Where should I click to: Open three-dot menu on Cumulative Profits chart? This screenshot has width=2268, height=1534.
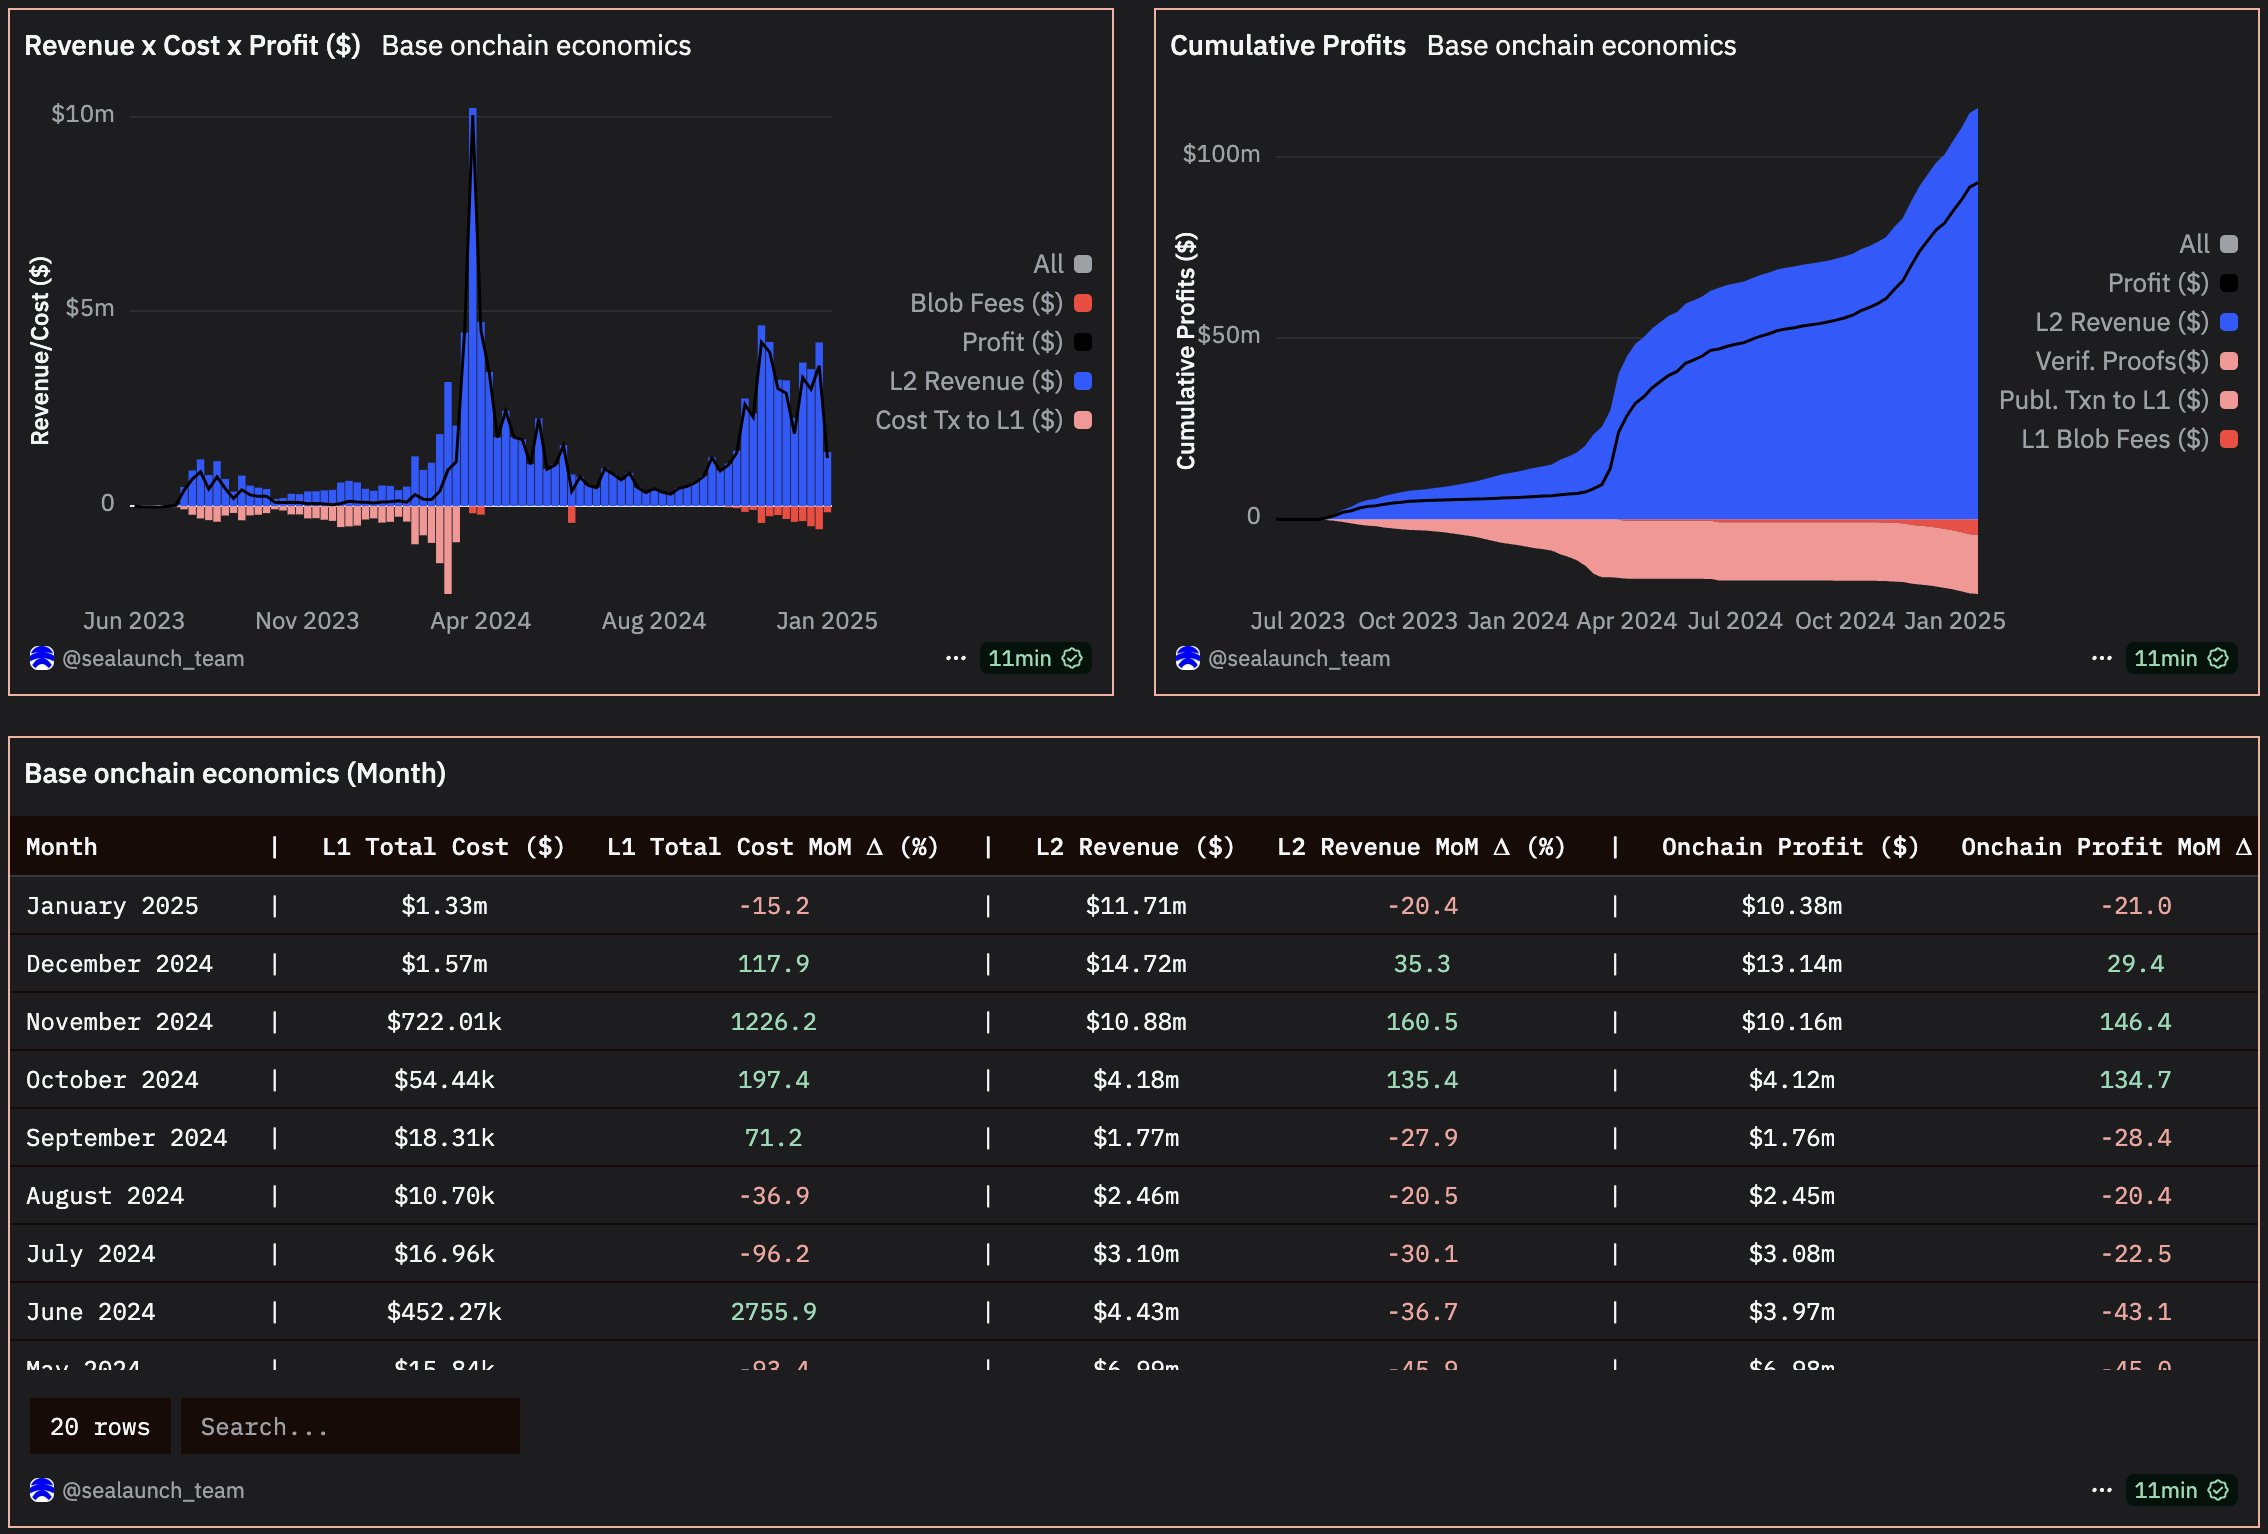coord(2101,658)
